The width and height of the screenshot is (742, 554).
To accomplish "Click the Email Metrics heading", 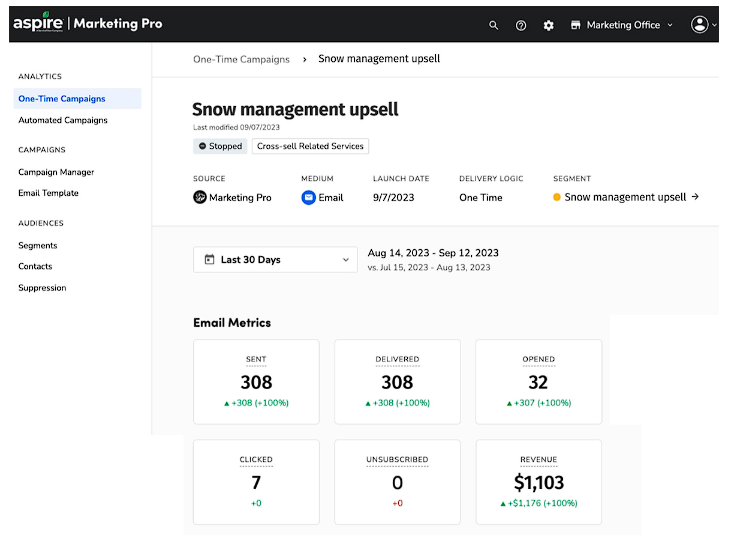I will 232,323.
